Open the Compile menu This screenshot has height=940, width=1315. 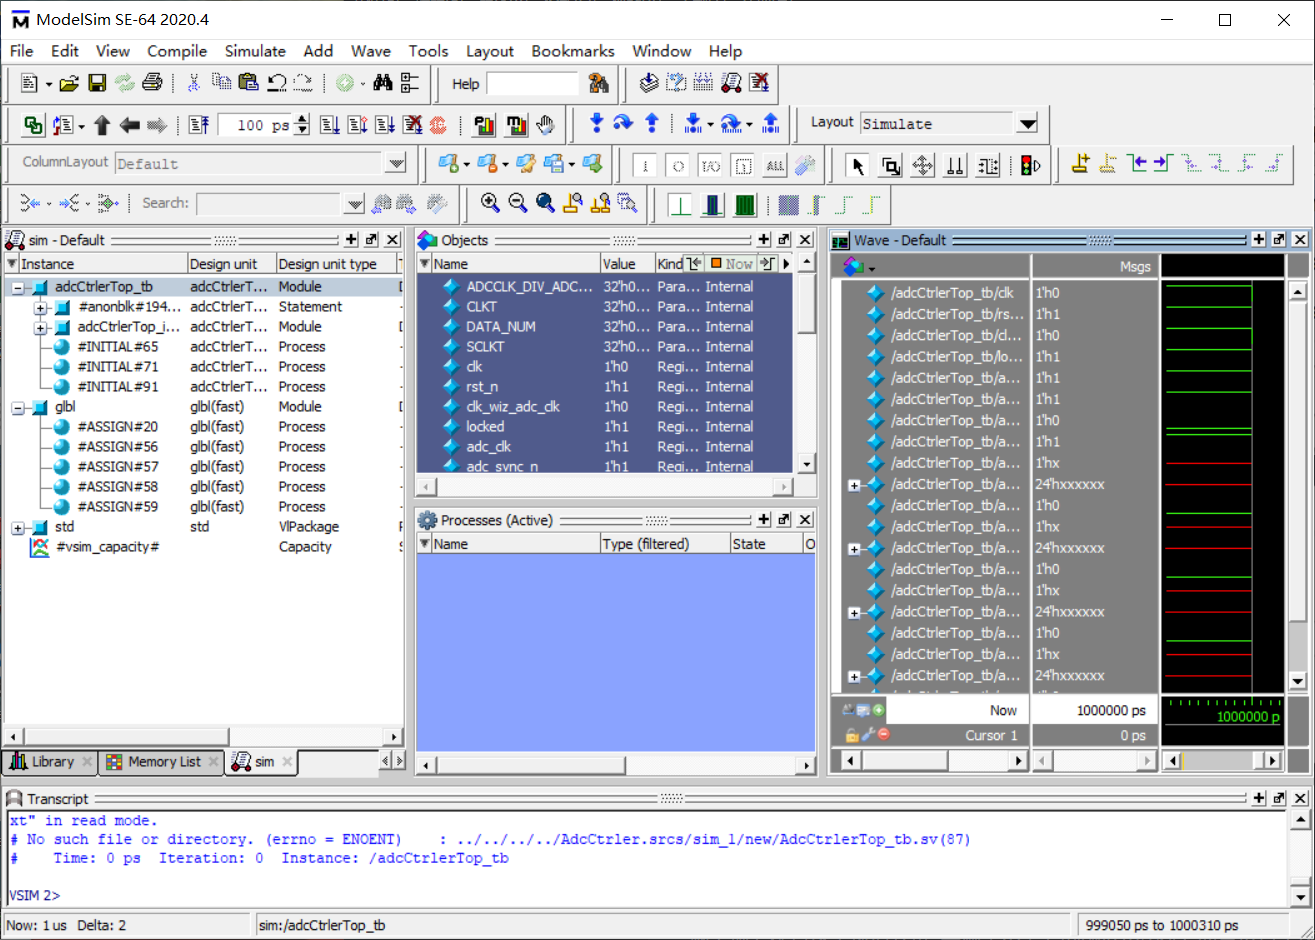177,51
